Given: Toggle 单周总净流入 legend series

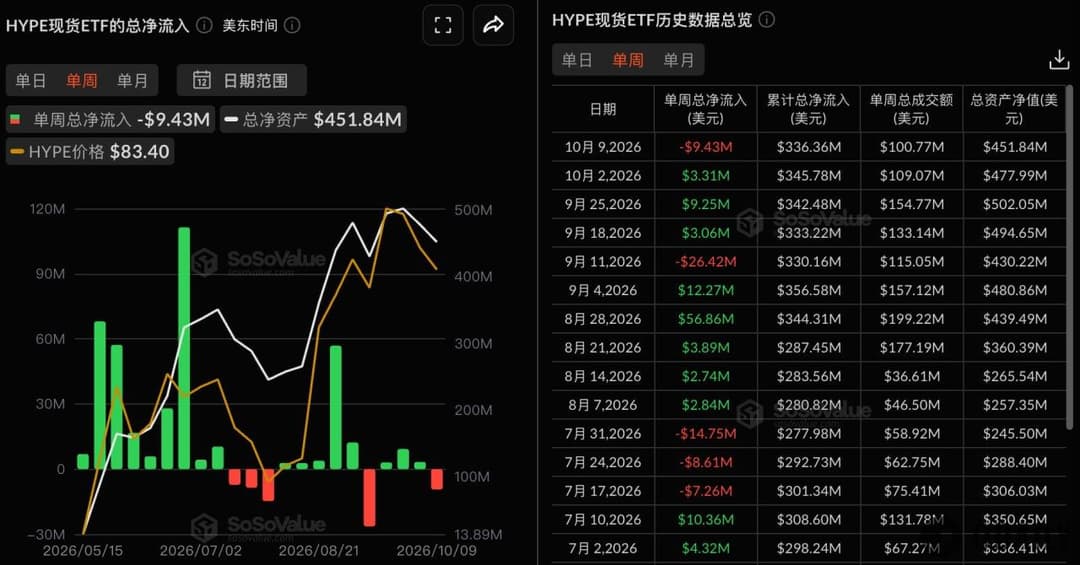Looking at the screenshot, I should click(111, 120).
